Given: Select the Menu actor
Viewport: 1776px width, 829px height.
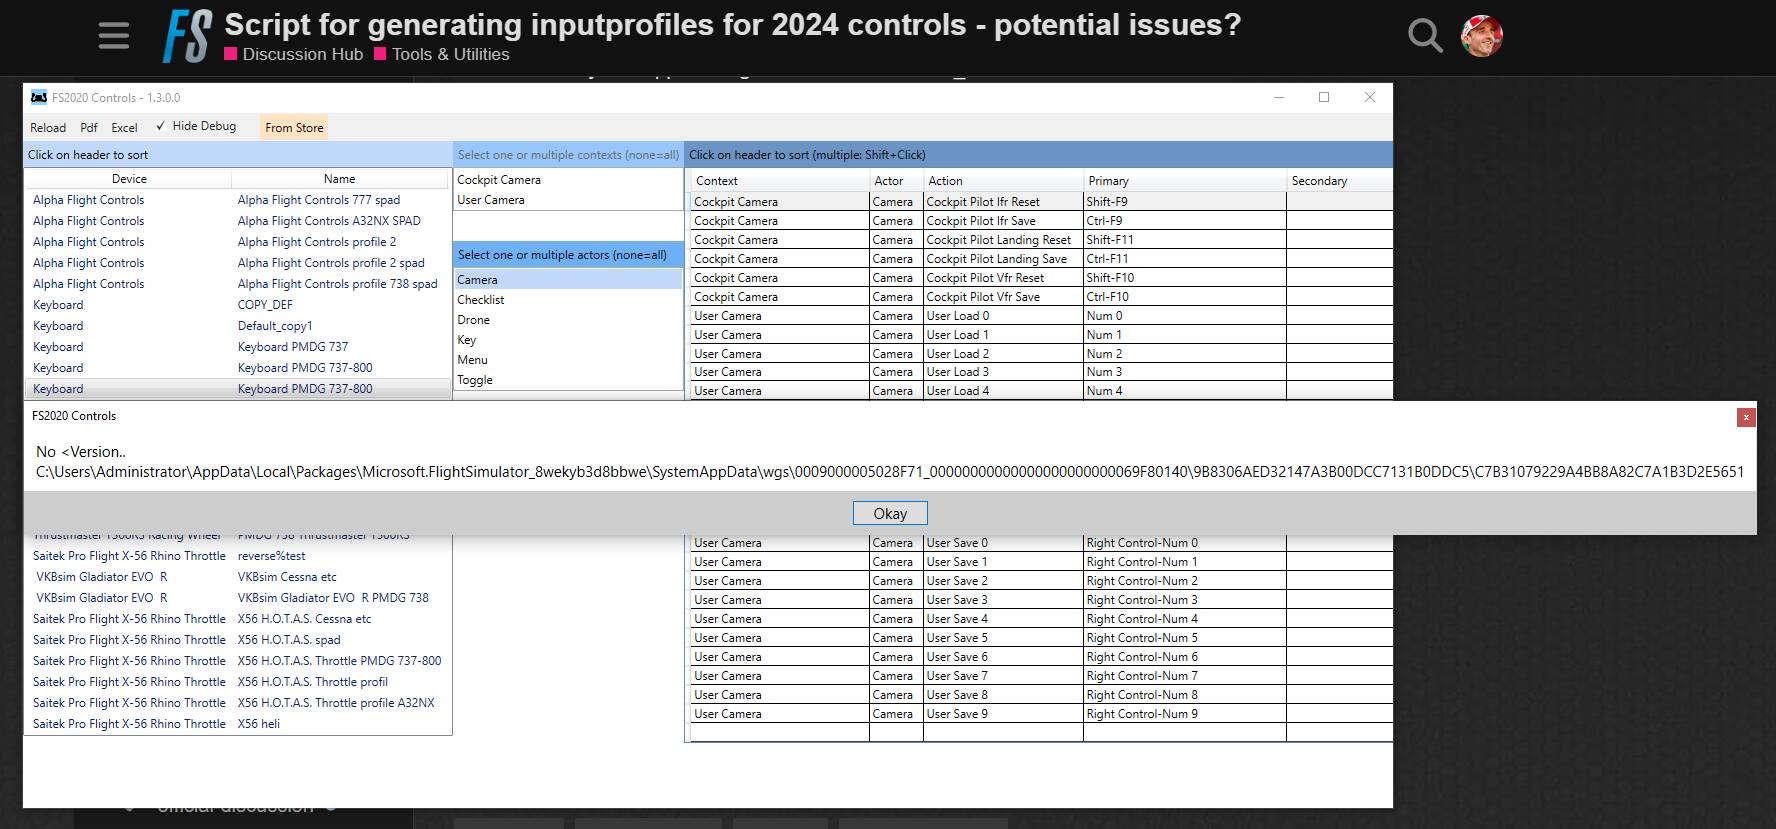Looking at the screenshot, I should point(568,360).
